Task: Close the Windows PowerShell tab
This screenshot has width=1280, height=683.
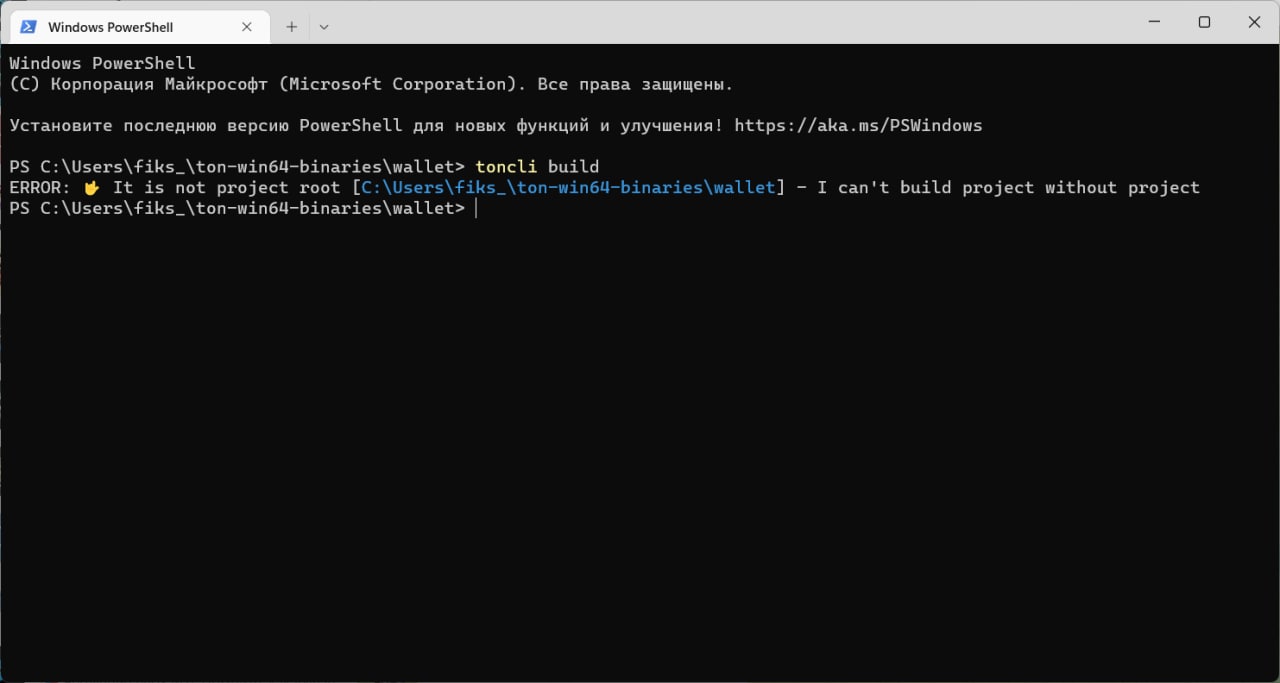Action: click(247, 27)
